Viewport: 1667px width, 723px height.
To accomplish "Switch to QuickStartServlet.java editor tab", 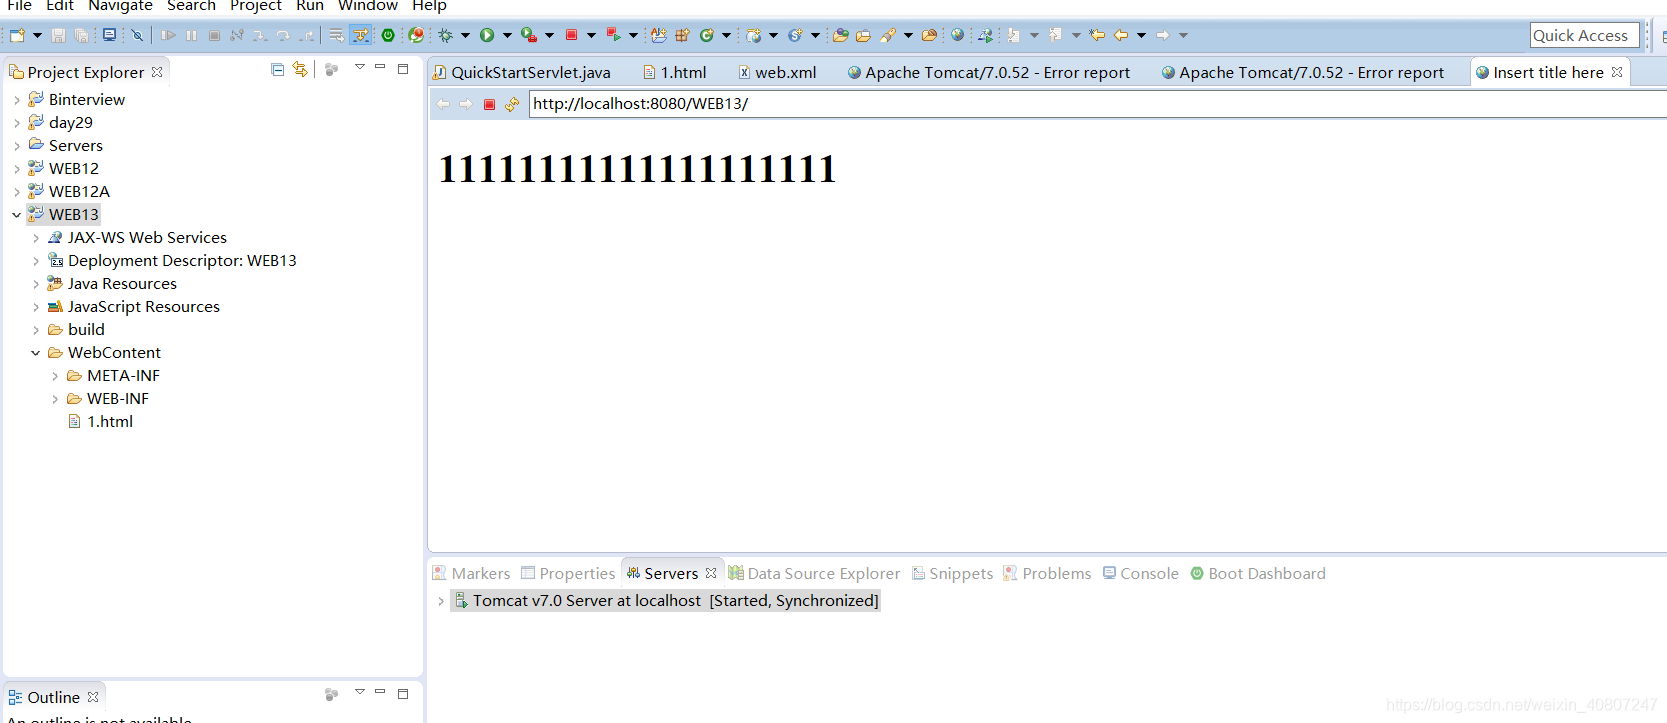I will 521,72.
